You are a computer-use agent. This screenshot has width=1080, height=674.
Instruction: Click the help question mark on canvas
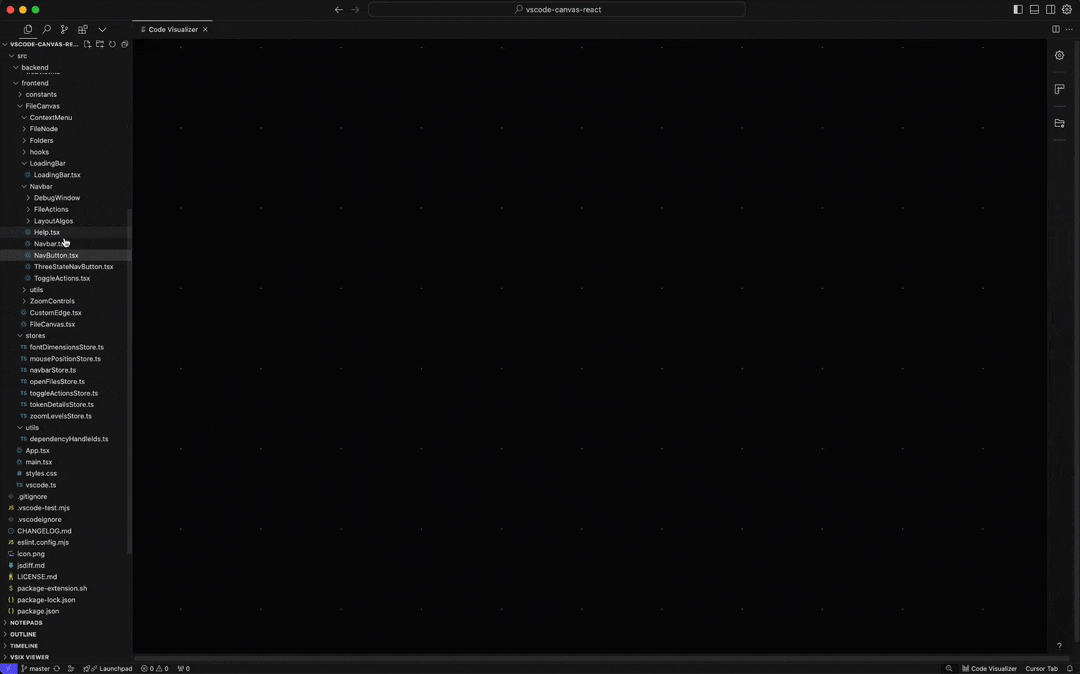tap(1059, 646)
